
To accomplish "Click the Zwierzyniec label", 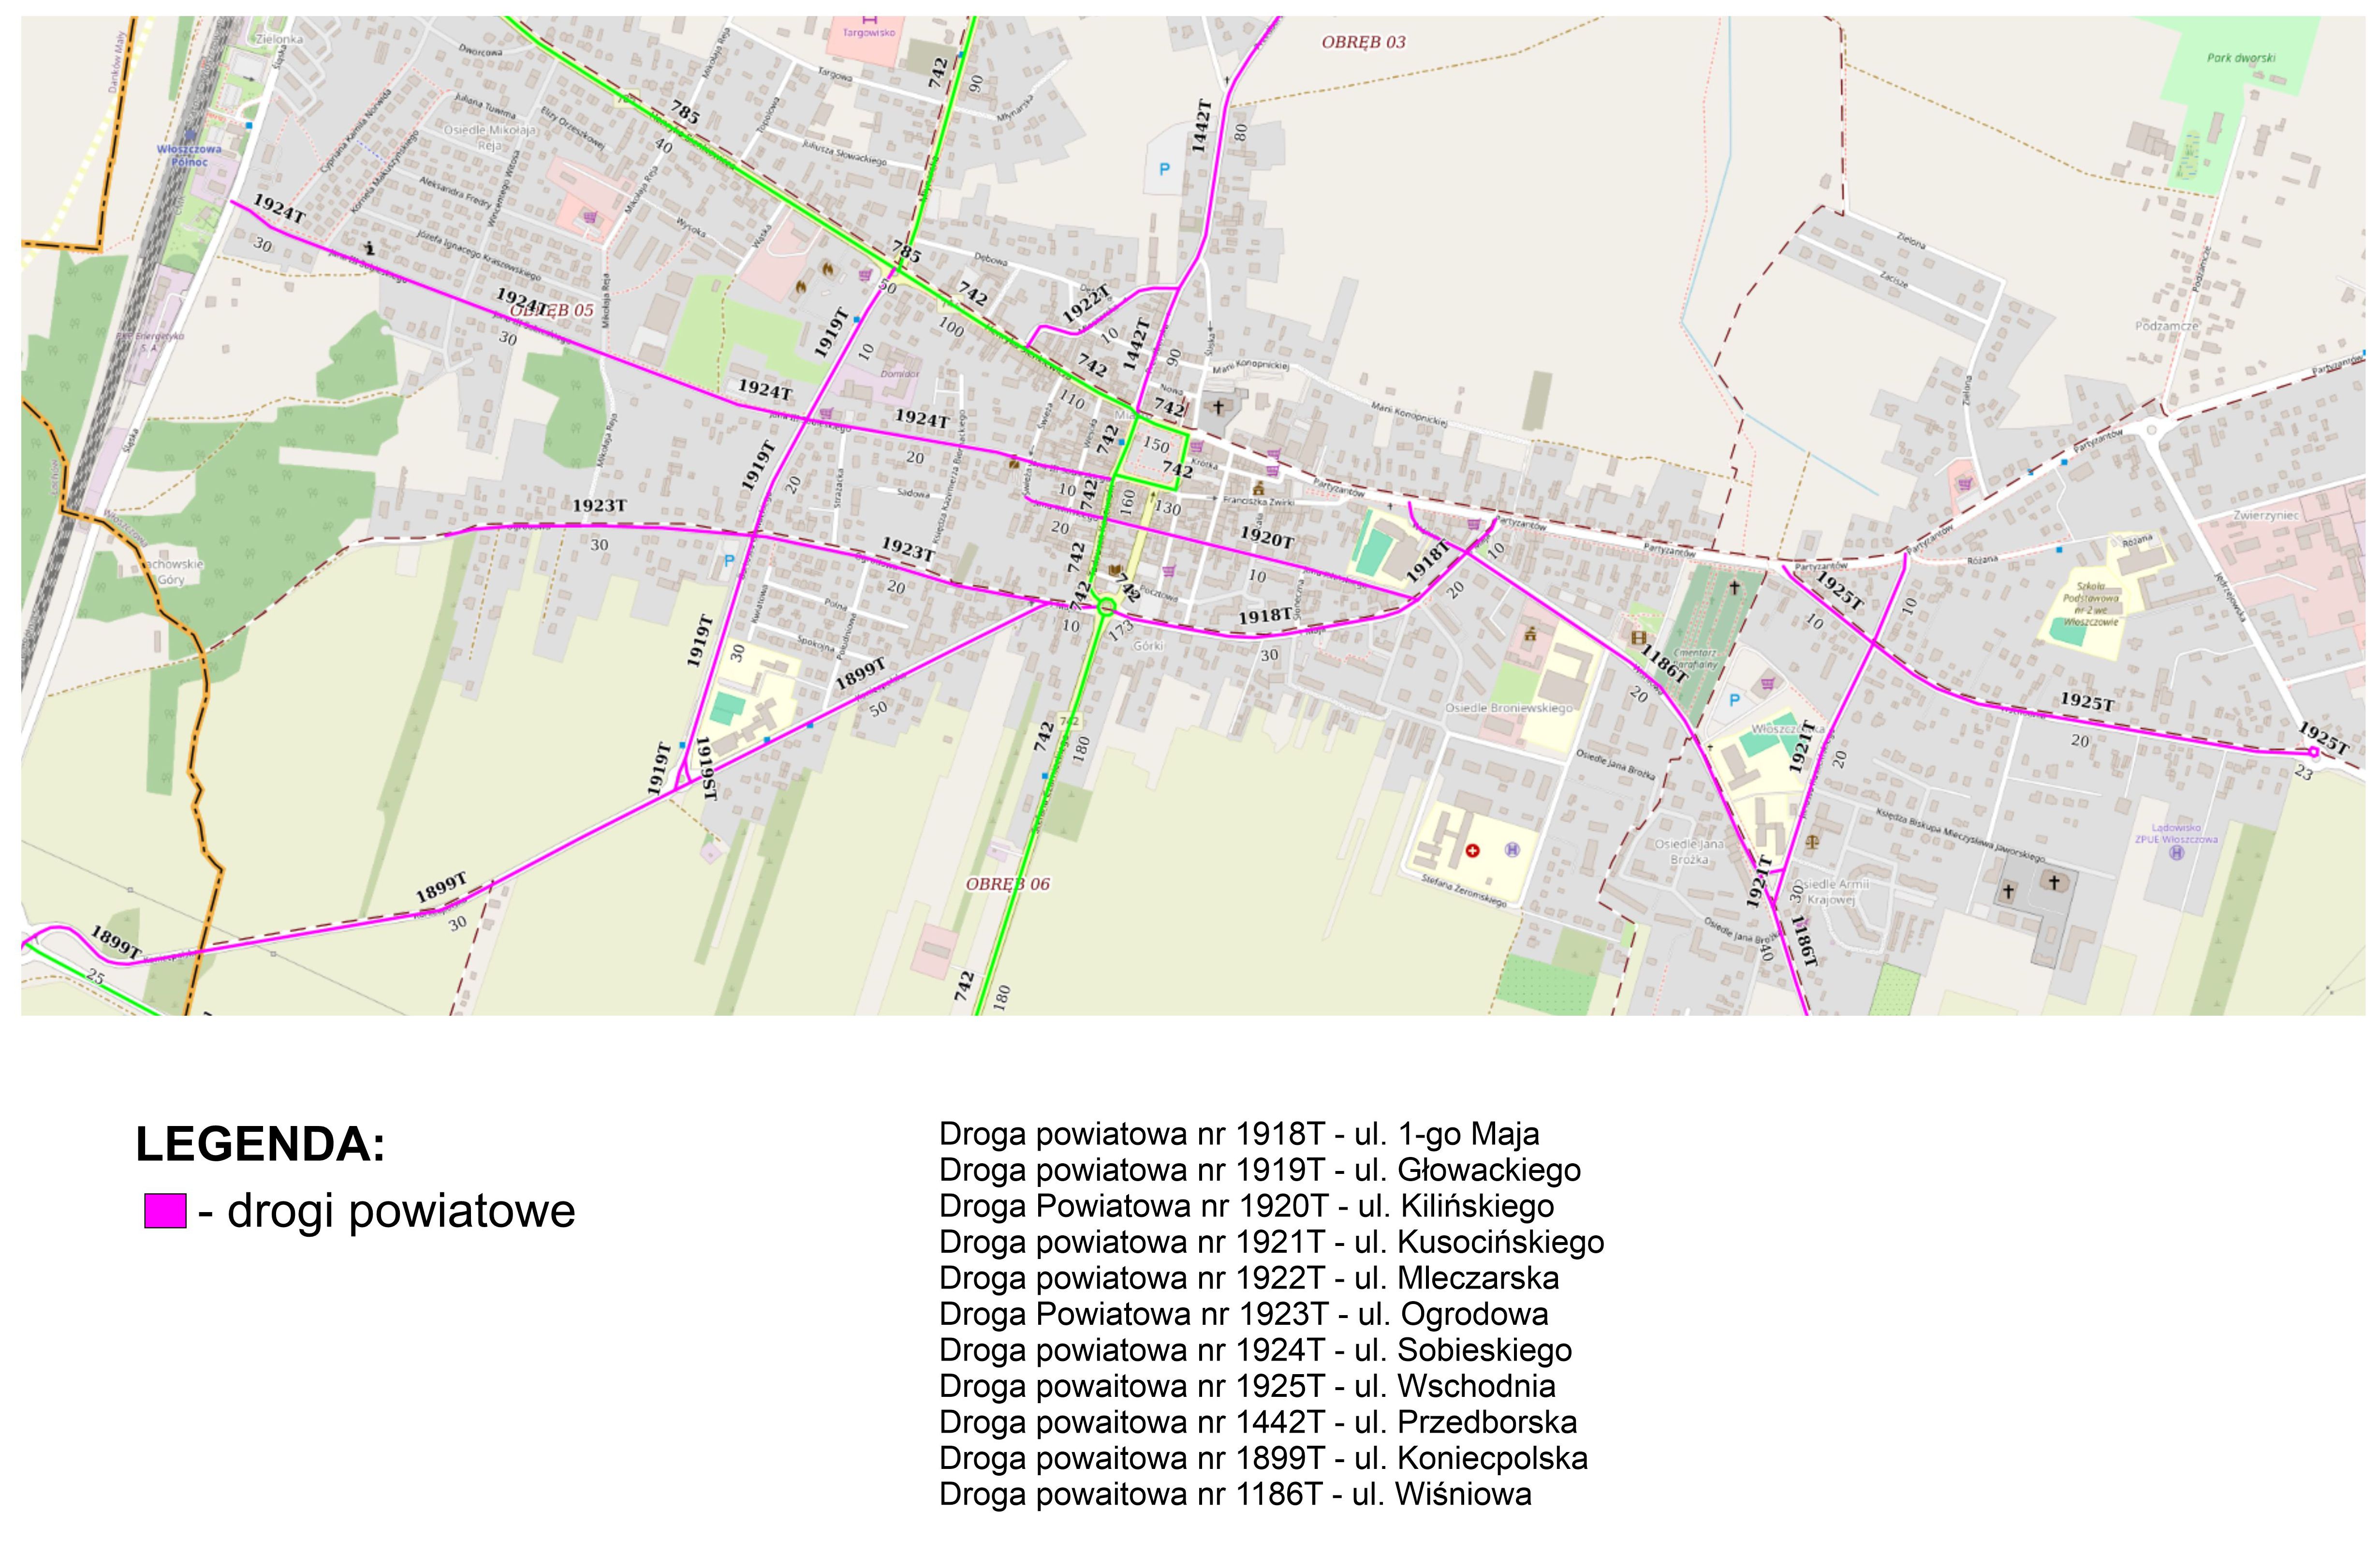I will pyautogui.click(x=2267, y=515).
